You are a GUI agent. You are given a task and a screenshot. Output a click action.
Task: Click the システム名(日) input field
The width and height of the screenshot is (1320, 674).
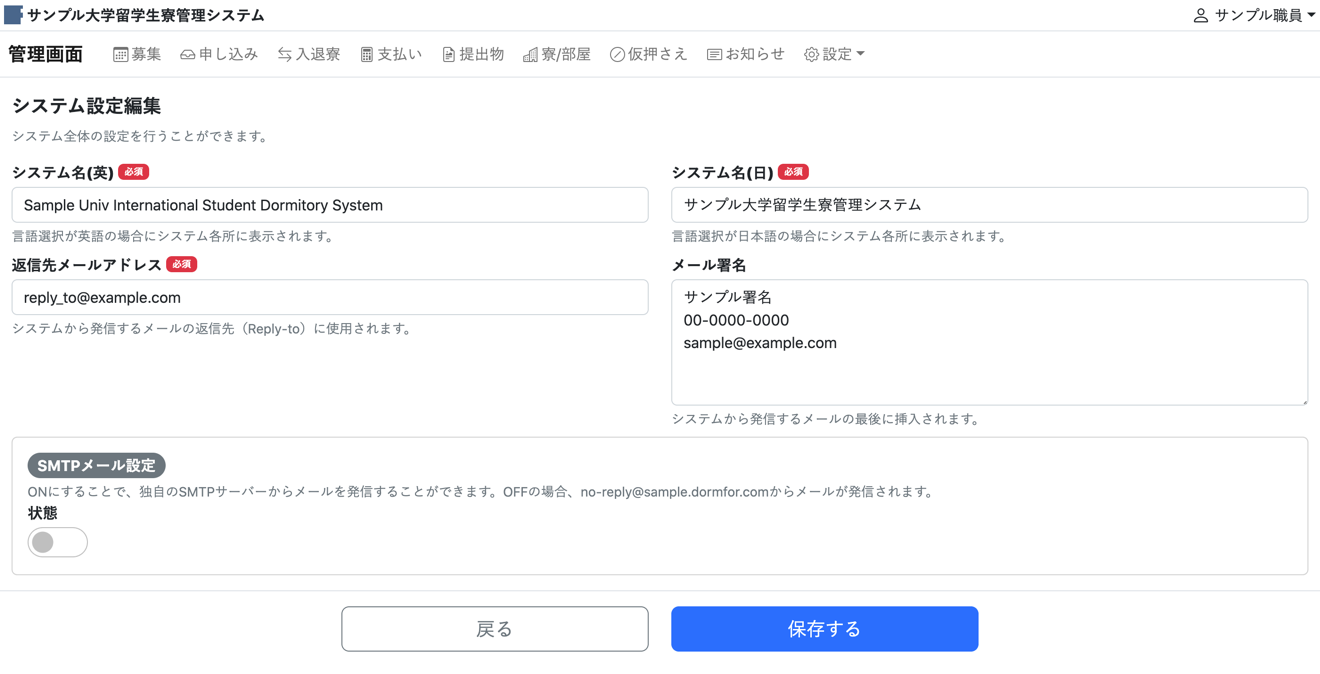tap(989, 205)
